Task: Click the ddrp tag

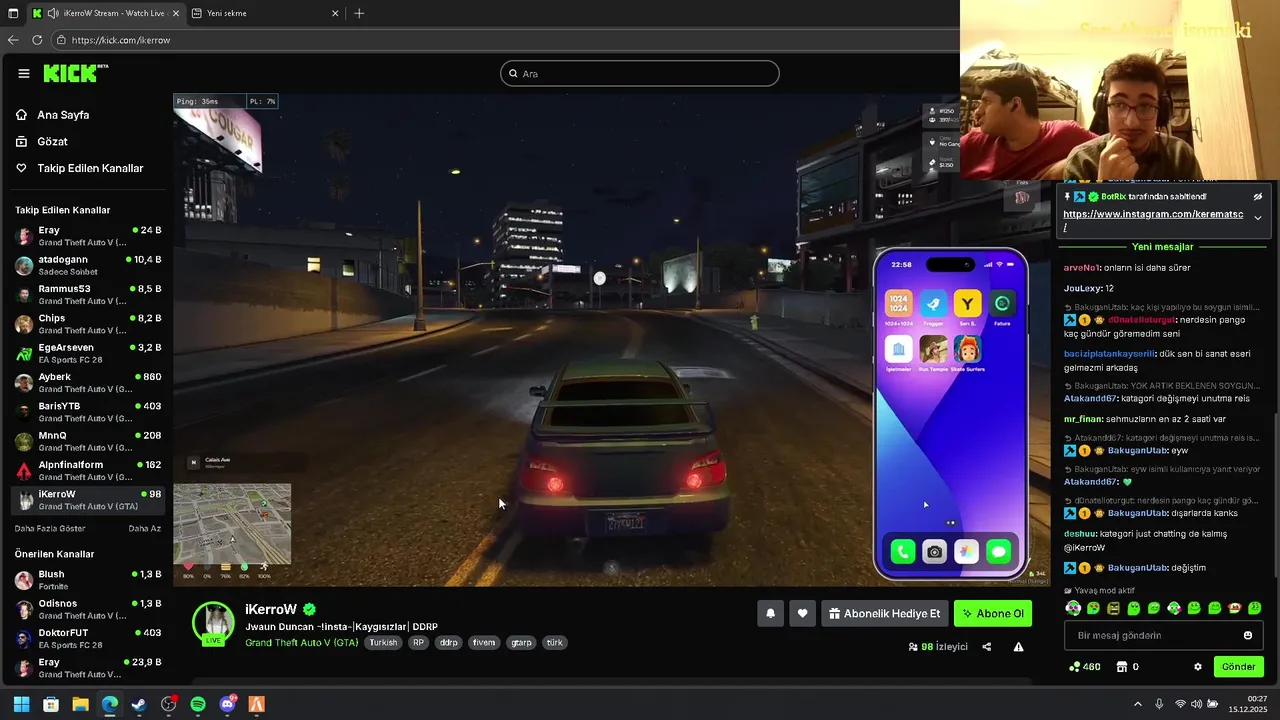Action: point(448,643)
